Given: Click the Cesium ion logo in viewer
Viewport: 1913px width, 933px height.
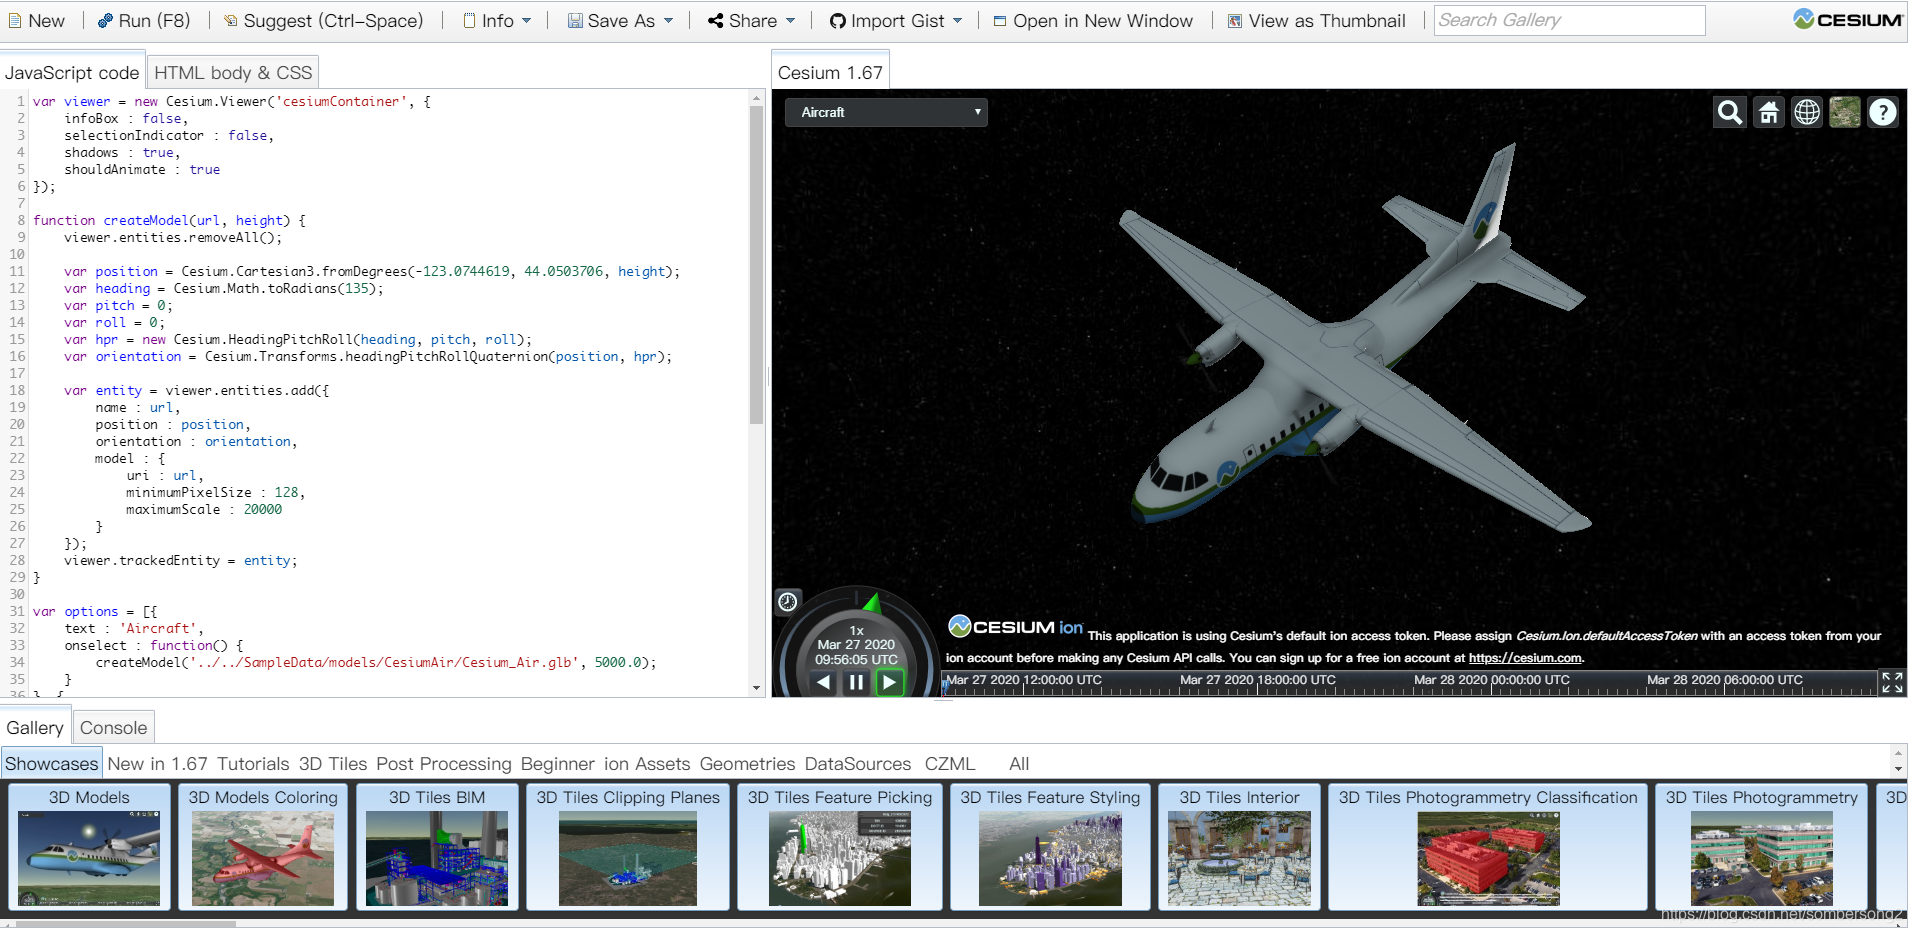Looking at the screenshot, I should [1015, 627].
